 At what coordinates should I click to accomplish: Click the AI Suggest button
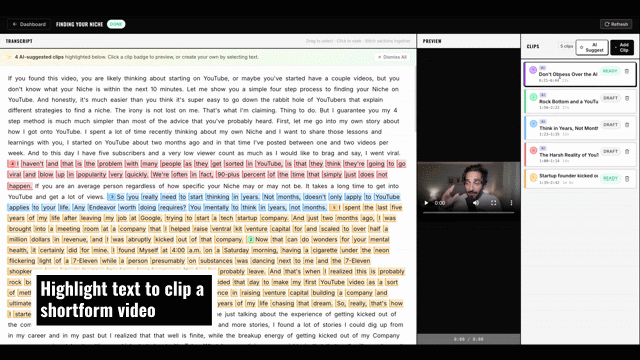592,47
